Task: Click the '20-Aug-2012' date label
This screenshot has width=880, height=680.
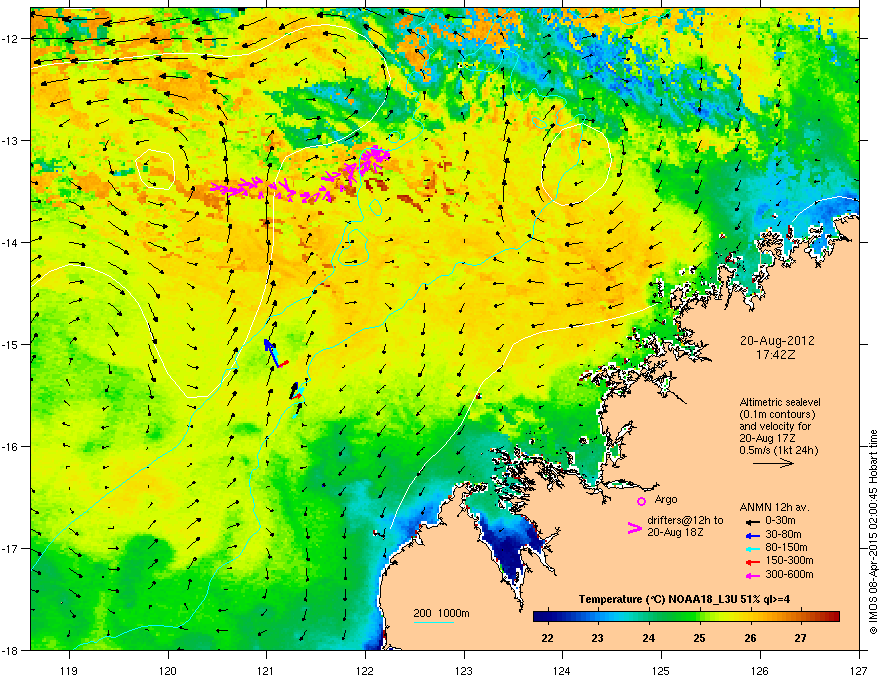Action: tap(777, 341)
